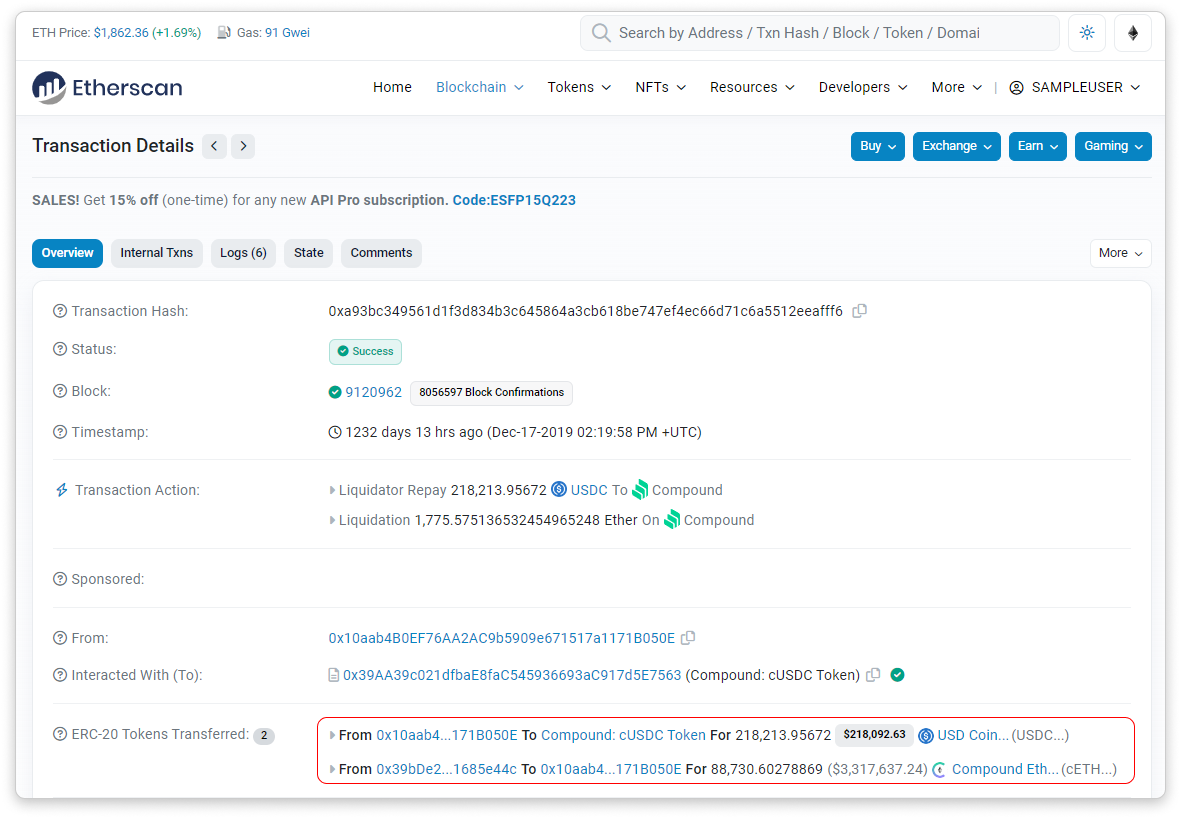The height and width of the screenshot is (818, 1181).
Task: Expand the More dropdown beside tabs
Action: coord(1120,253)
